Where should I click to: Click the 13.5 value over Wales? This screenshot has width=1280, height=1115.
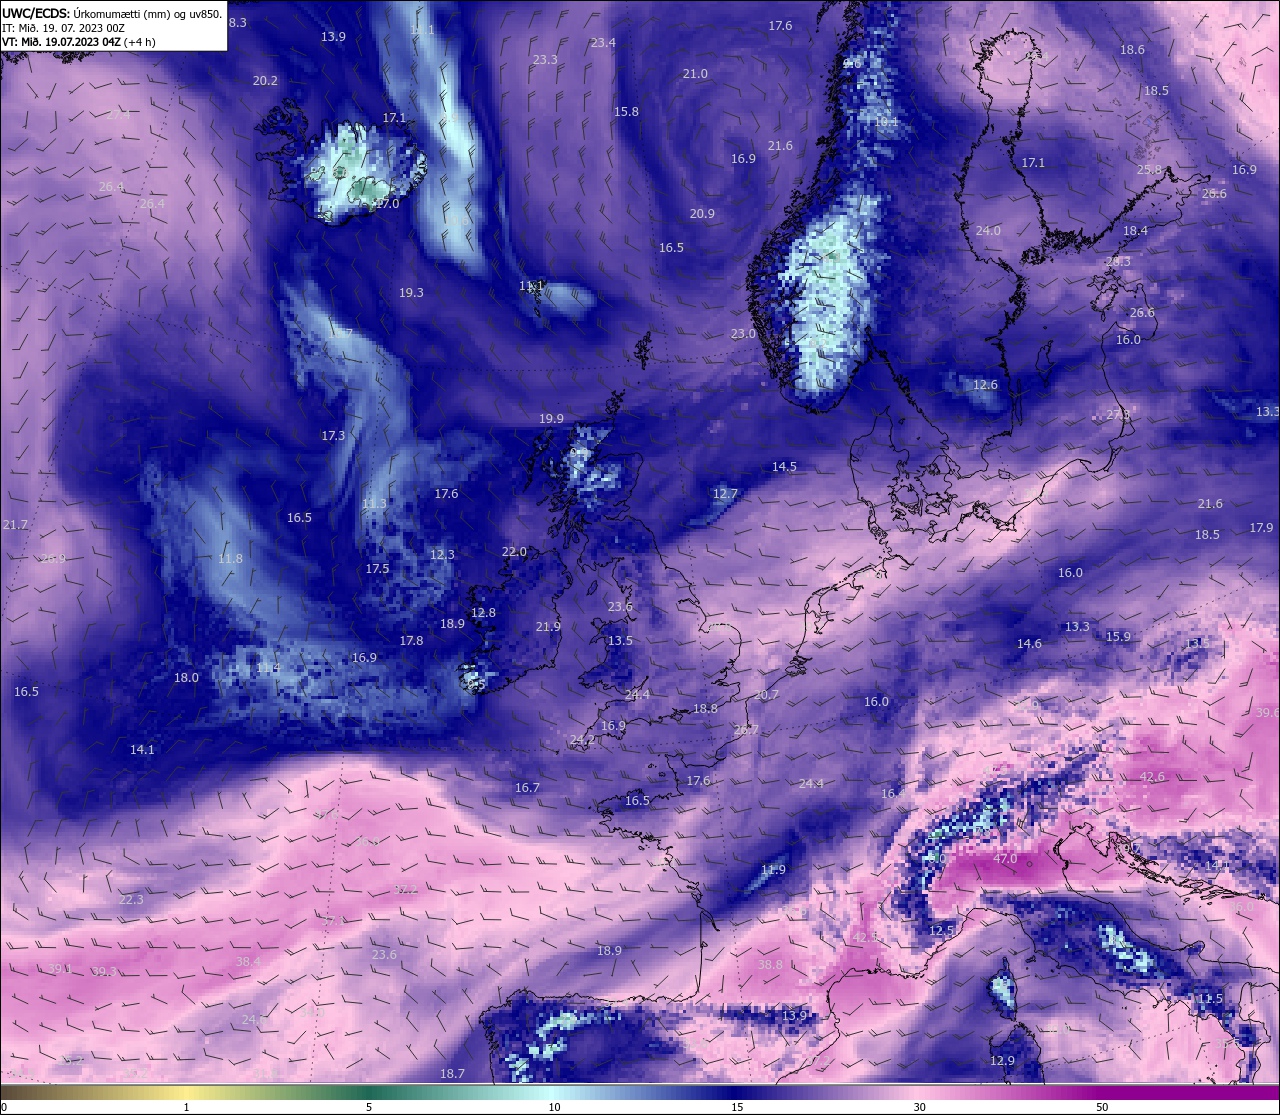pyautogui.click(x=620, y=640)
